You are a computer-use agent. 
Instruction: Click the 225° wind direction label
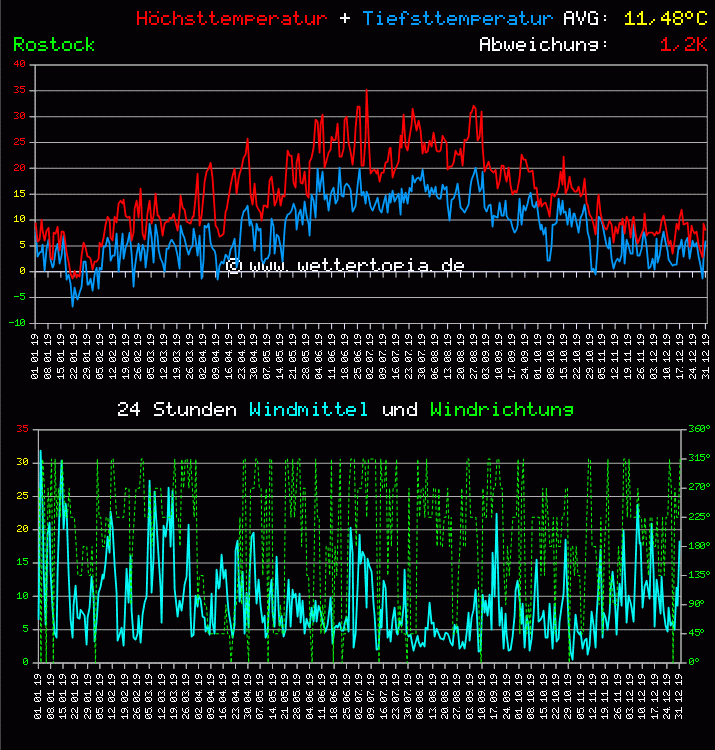(x=699, y=516)
